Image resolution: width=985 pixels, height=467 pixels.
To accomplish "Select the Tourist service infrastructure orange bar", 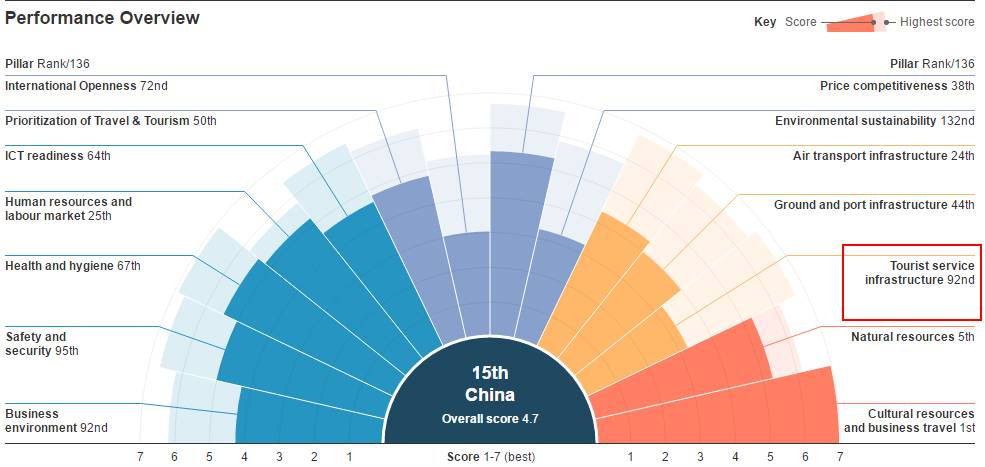I will pyautogui.click(x=634, y=349).
